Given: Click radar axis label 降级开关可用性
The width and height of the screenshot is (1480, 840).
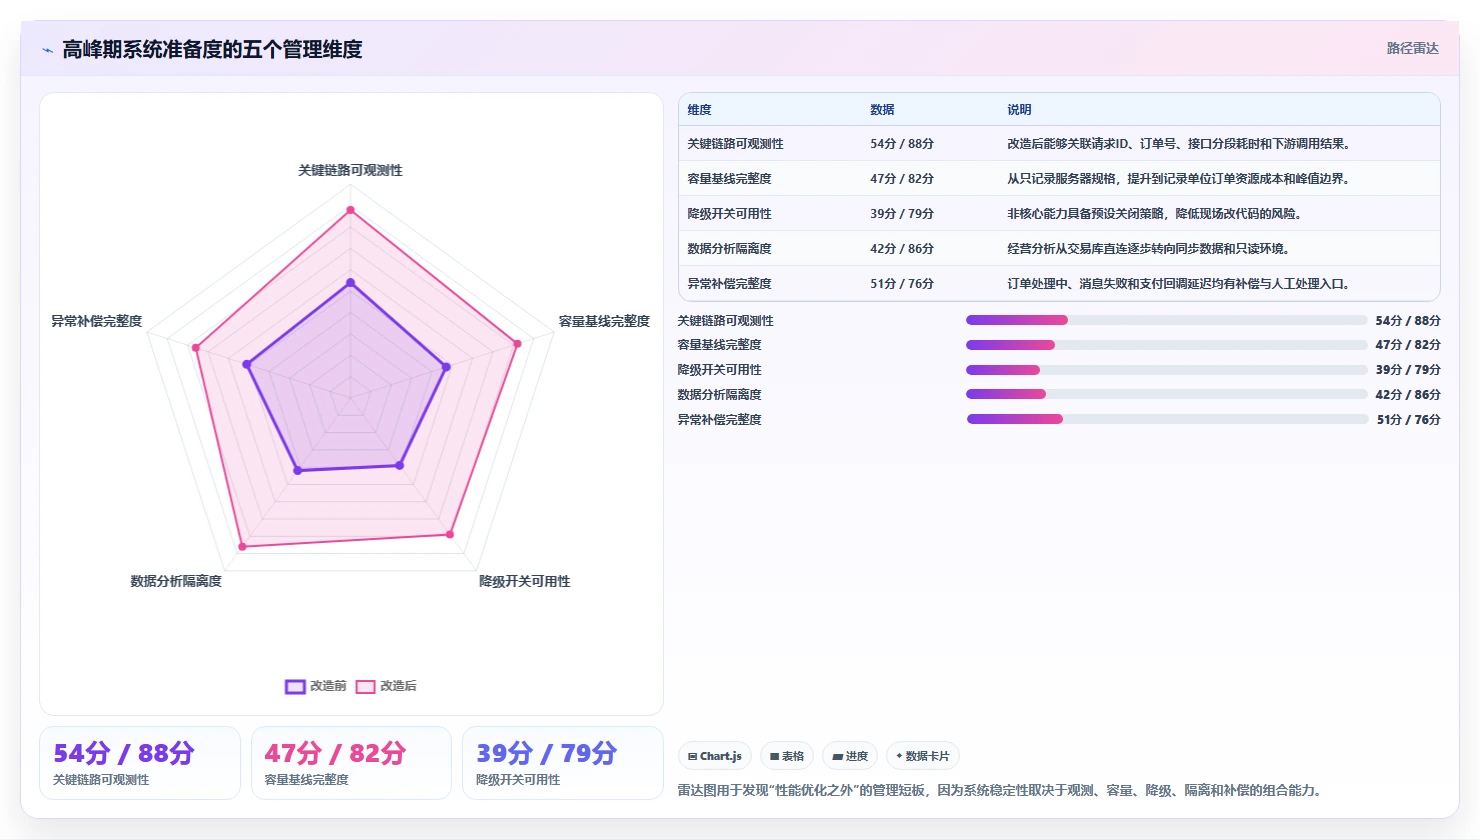Looking at the screenshot, I should pos(524,581).
